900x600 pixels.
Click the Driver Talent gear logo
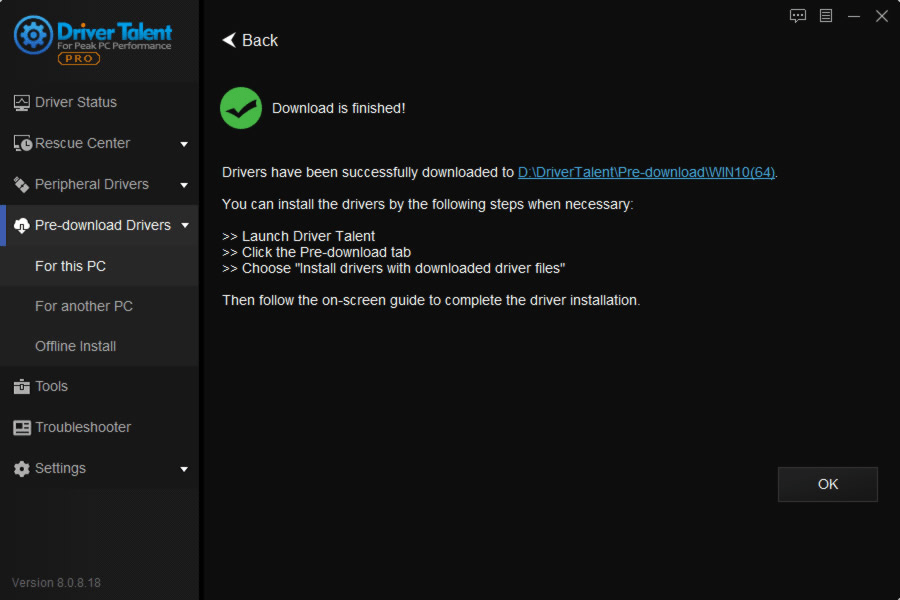(33, 35)
